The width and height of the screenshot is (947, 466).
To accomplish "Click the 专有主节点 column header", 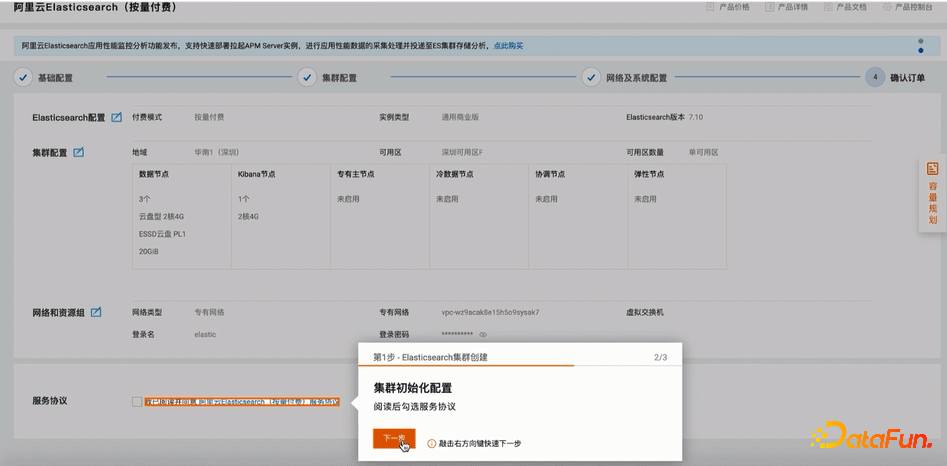I will [356, 174].
